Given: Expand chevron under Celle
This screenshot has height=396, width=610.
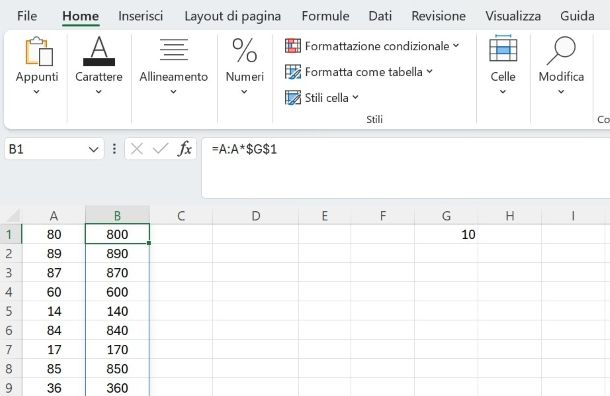Looking at the screenshot, I should pyautogui.click(x=503, y=92).
